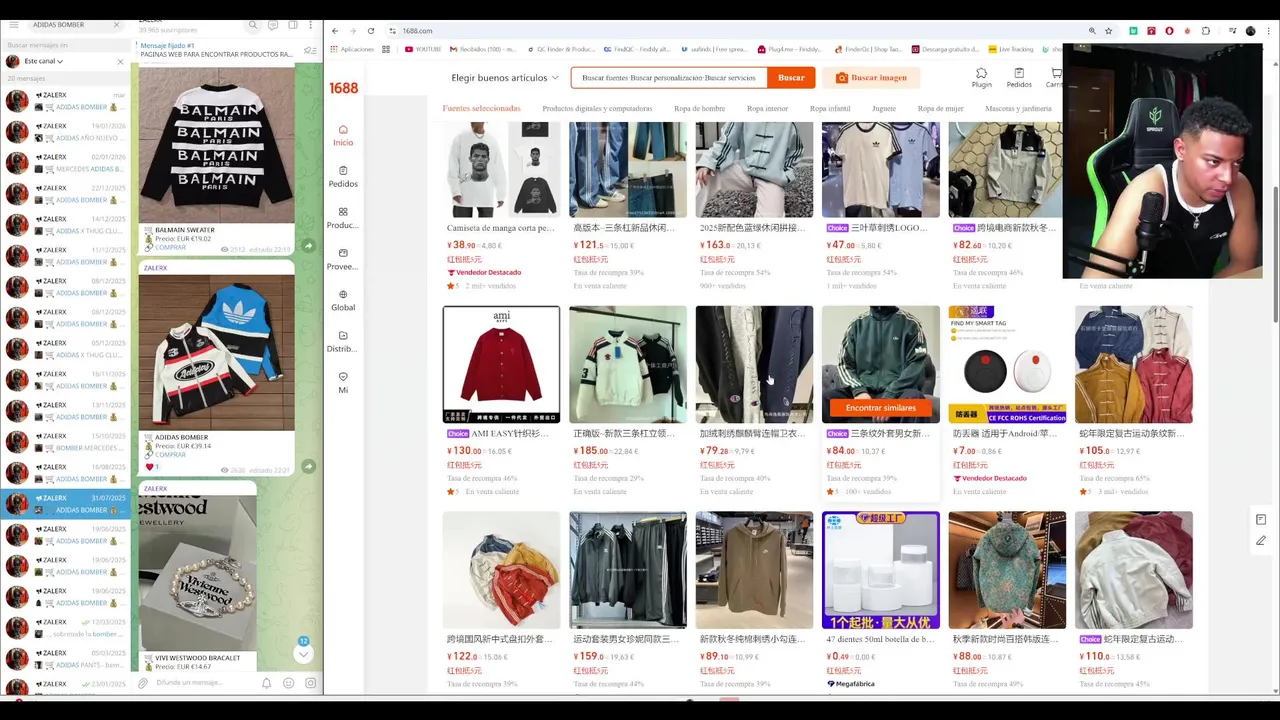This screenshot has height=720, width=1280.
Task: Click 'Buscar imagen' image search button
Action: 871,77
